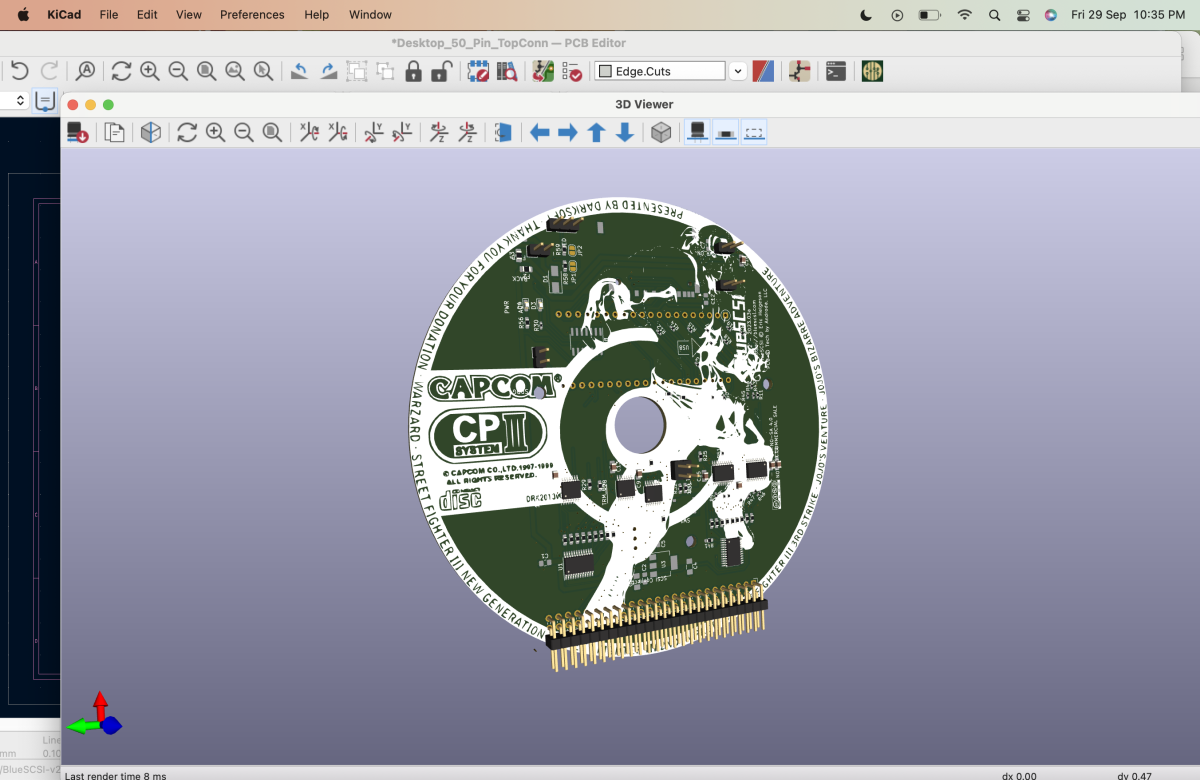Viewport: 1200px width, 780px height.
Task: Open the View menu
Action: coord(189,15)
